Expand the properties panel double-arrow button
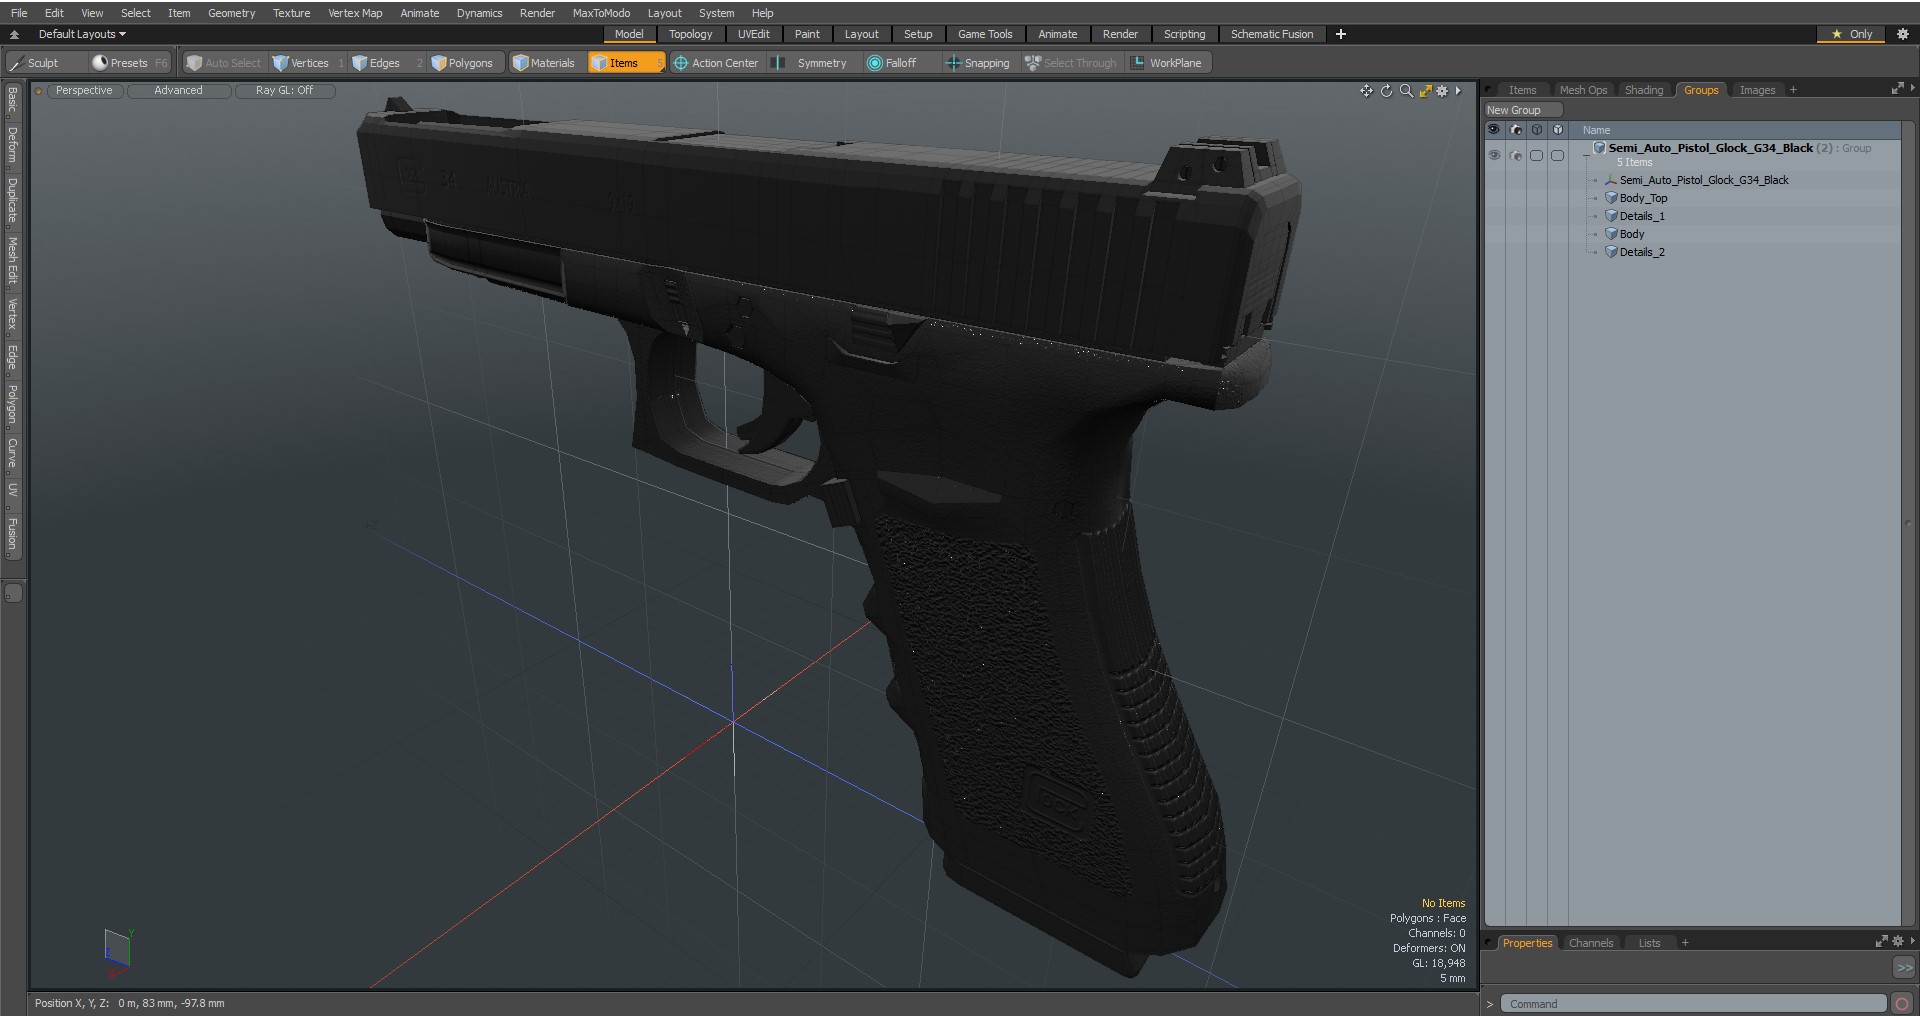 coord(1904,968)
